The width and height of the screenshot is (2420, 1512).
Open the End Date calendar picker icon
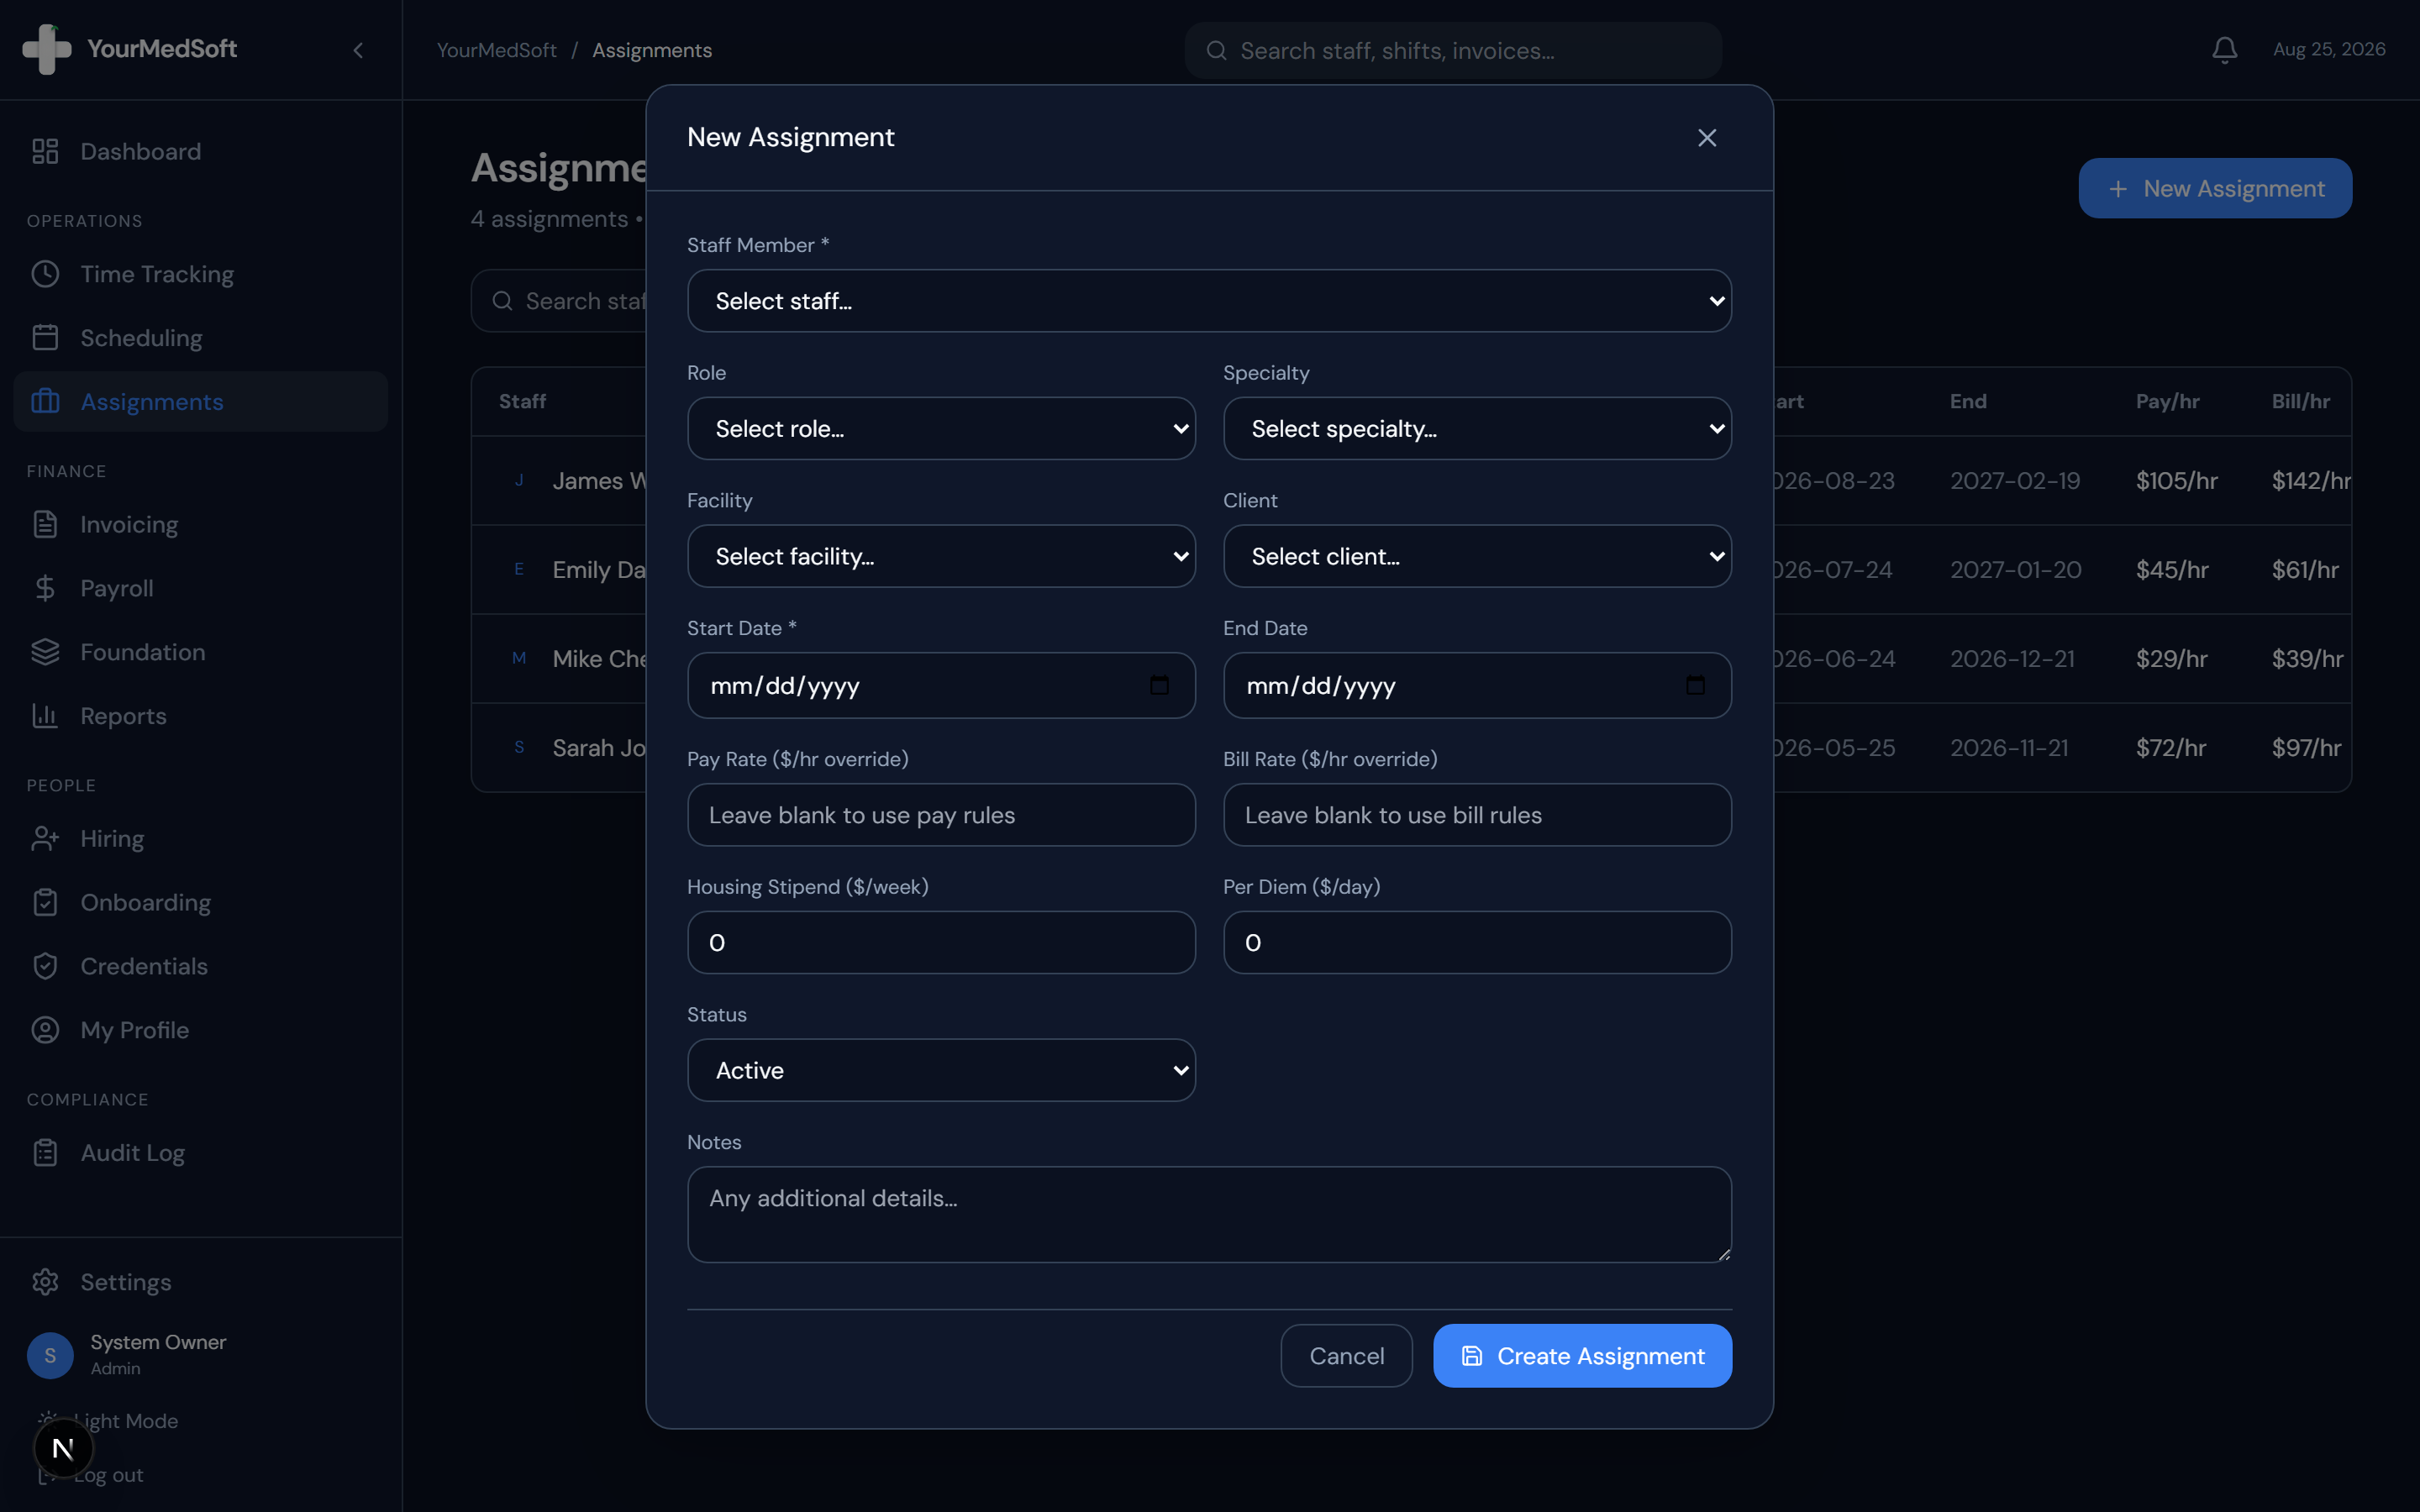pos(1695,685)
